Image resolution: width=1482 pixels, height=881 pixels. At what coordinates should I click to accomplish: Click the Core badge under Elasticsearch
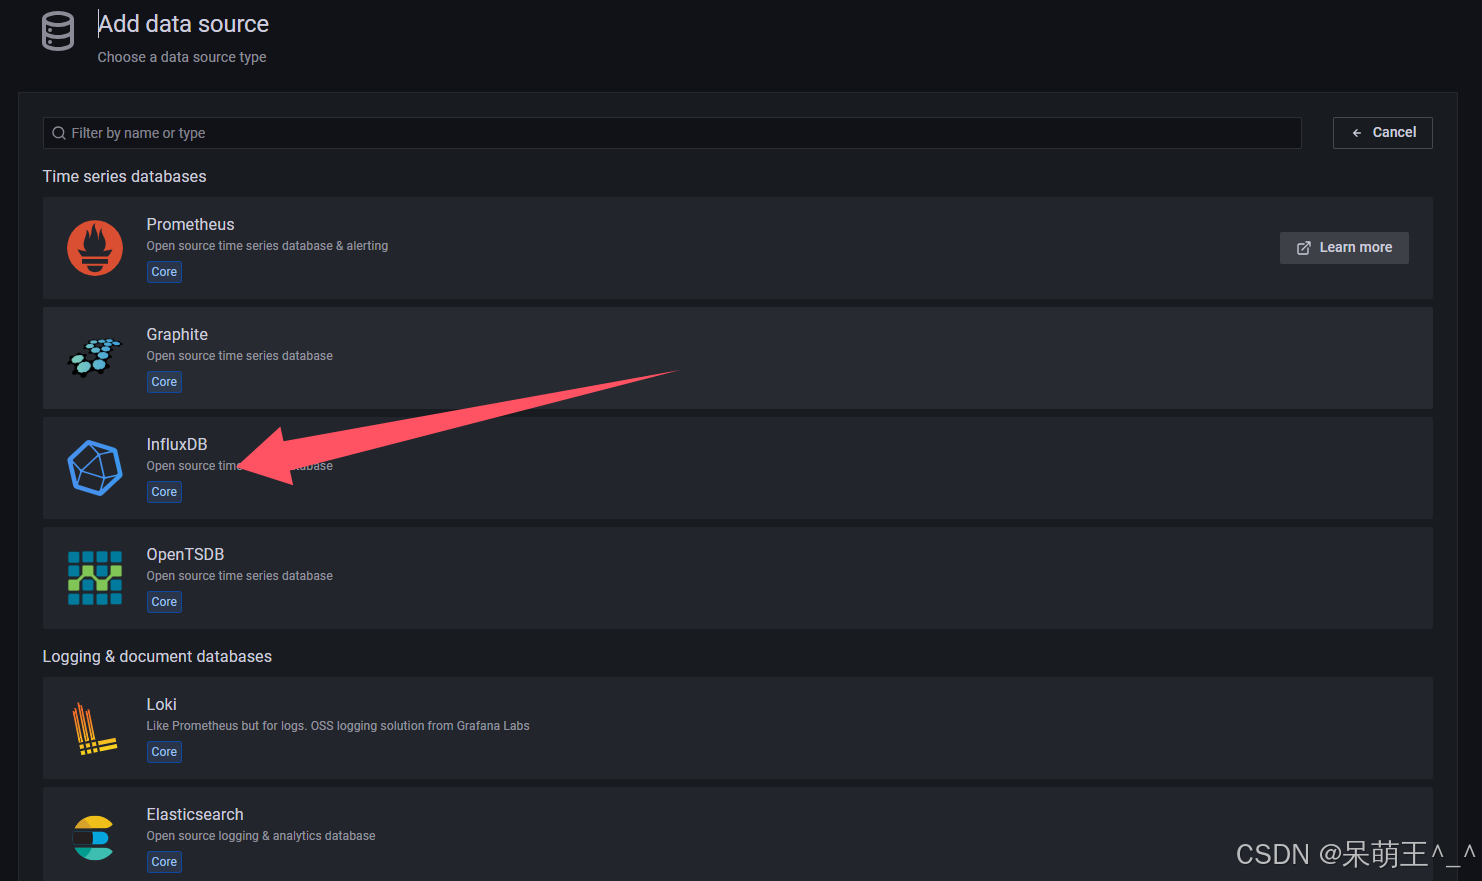[164, 861]
